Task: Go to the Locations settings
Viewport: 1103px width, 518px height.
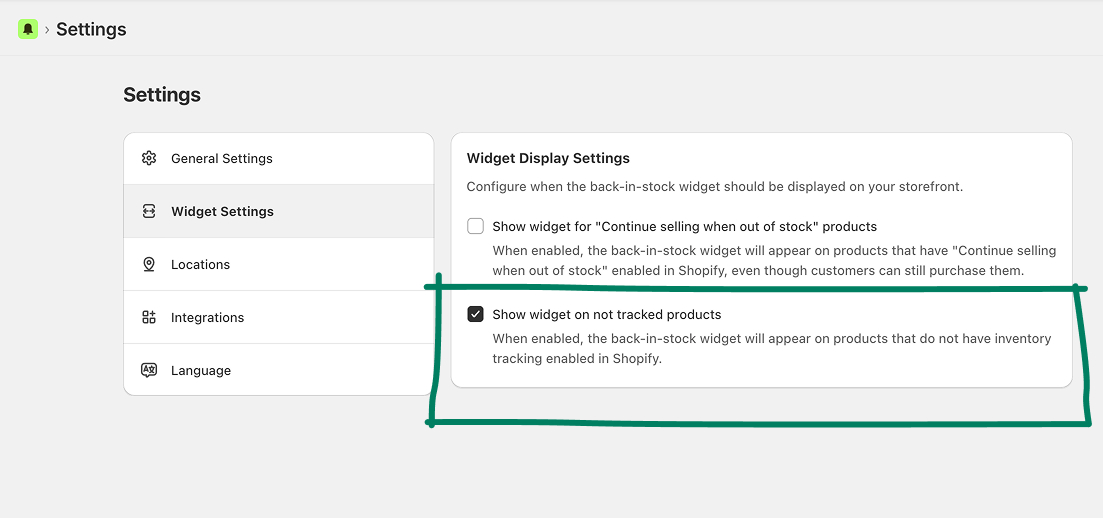Action: pos(200,264)
